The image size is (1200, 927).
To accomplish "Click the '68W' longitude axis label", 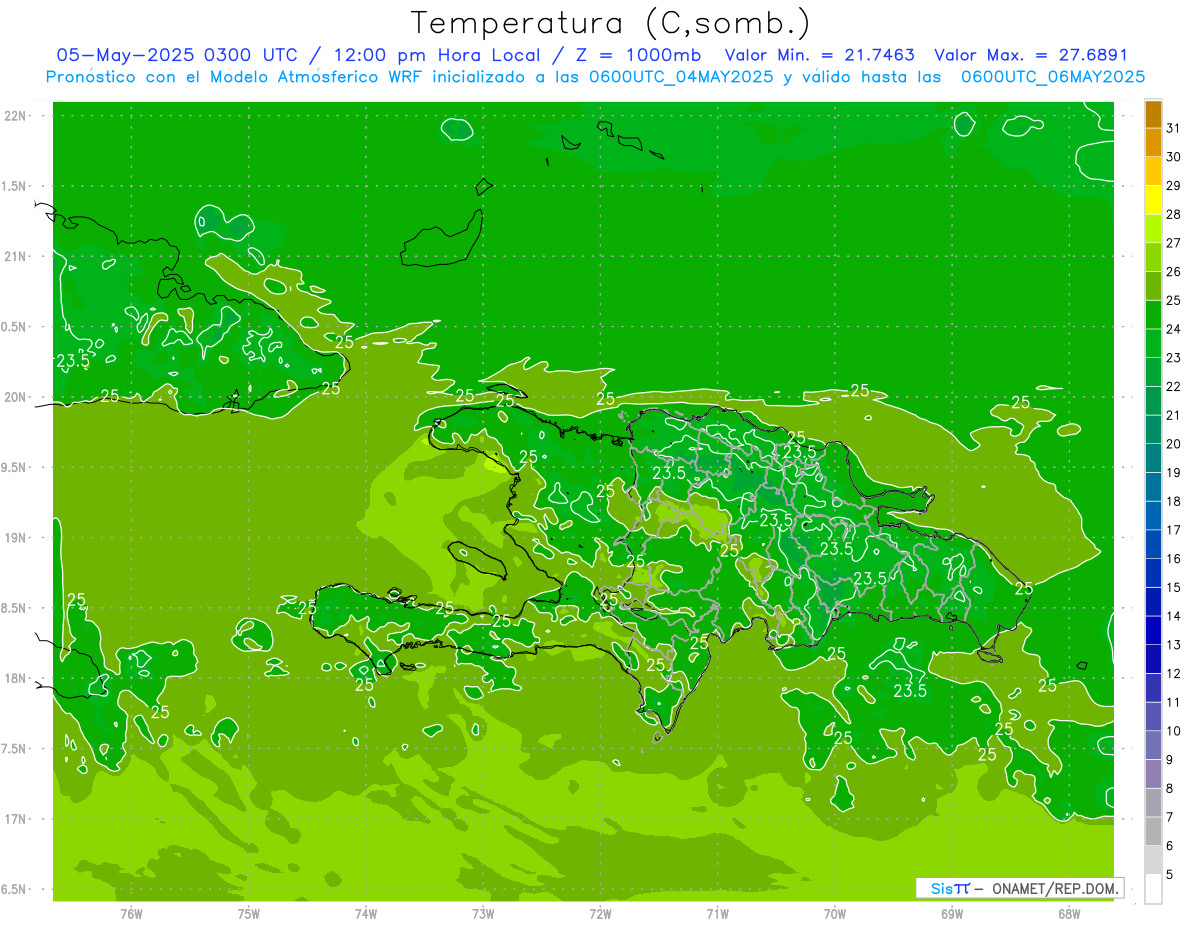I will [x=1069, y=913].
